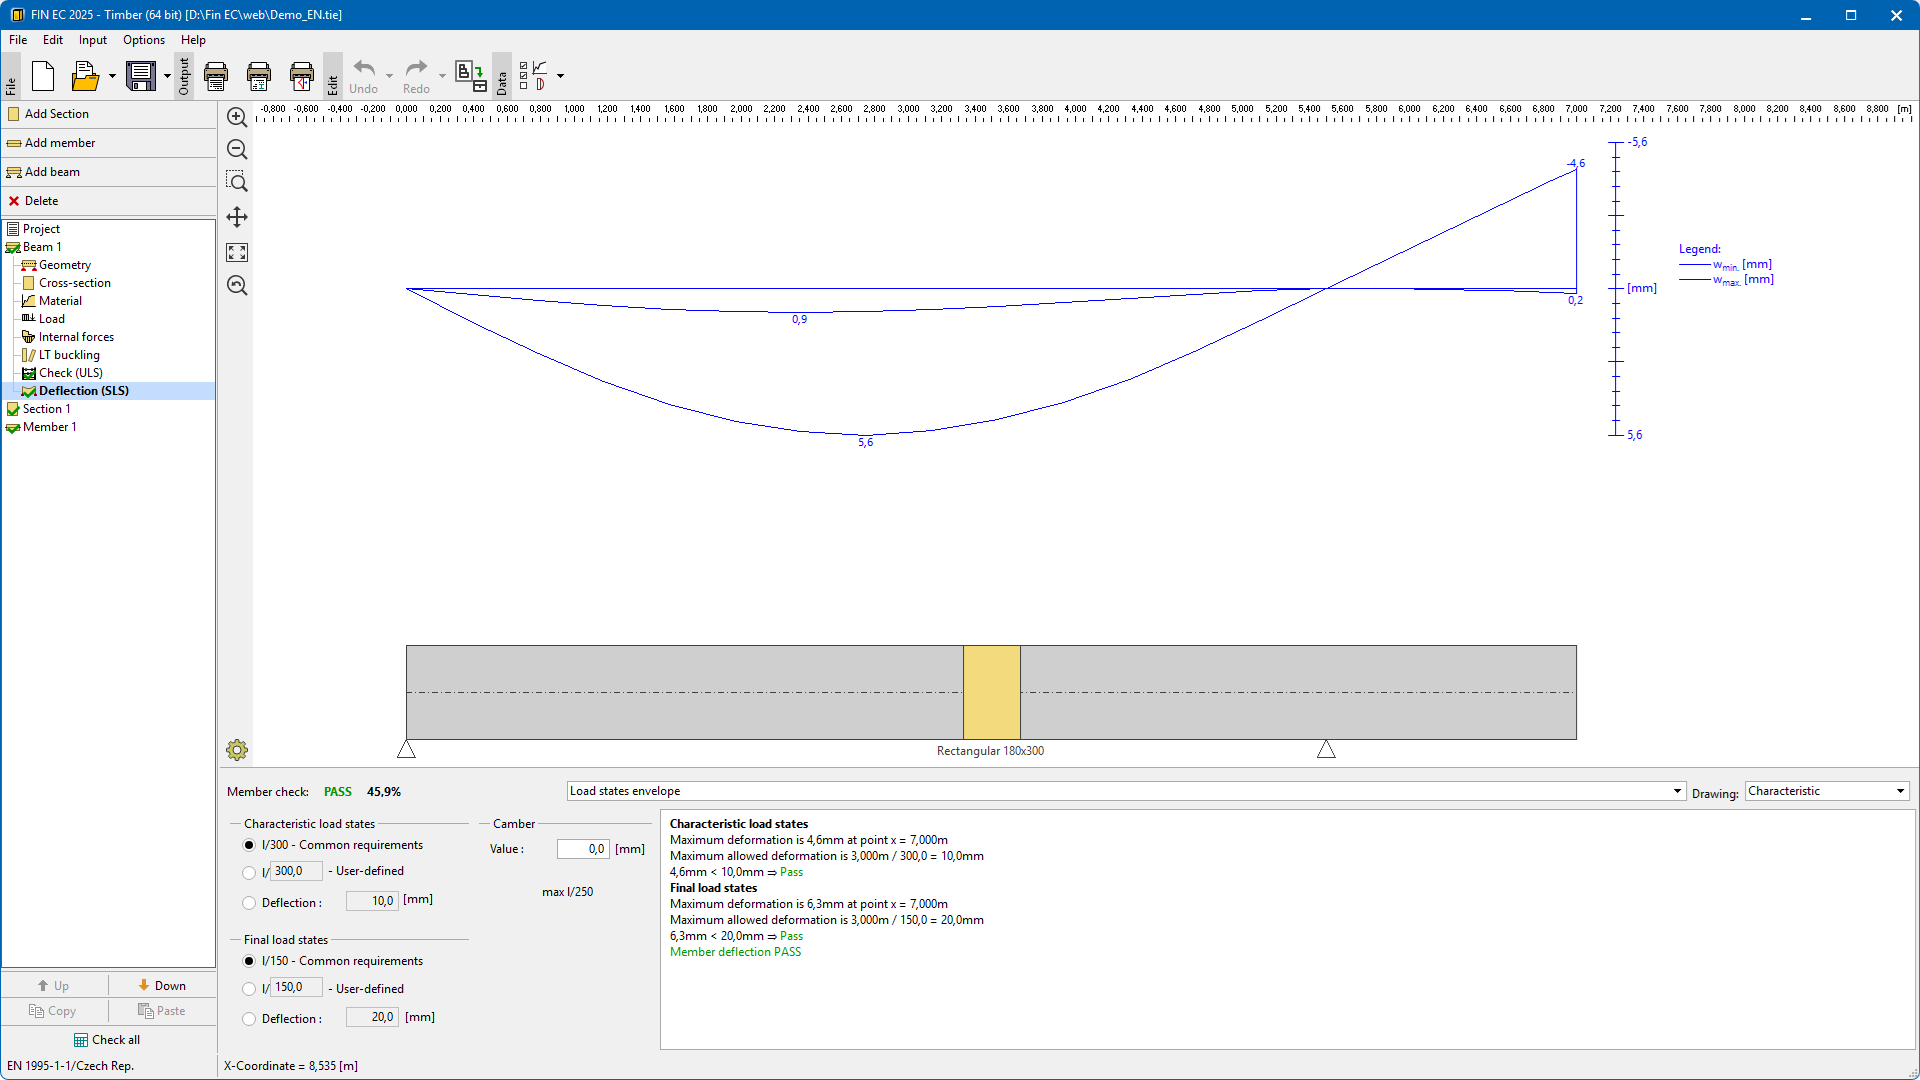The image size is (1920, 1080).
Task: Click the New file icon
Action: (43, 76)
